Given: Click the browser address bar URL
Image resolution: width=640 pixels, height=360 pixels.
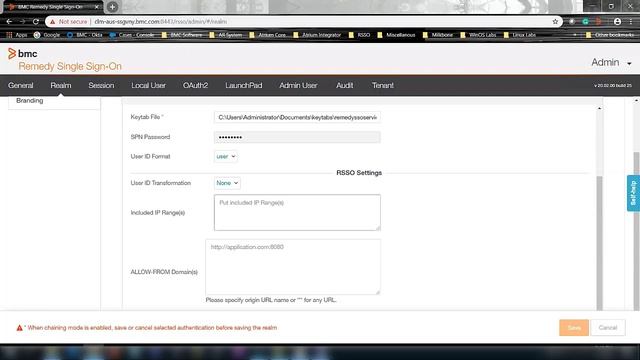Looking at the screenshot, I should [160, 22].
